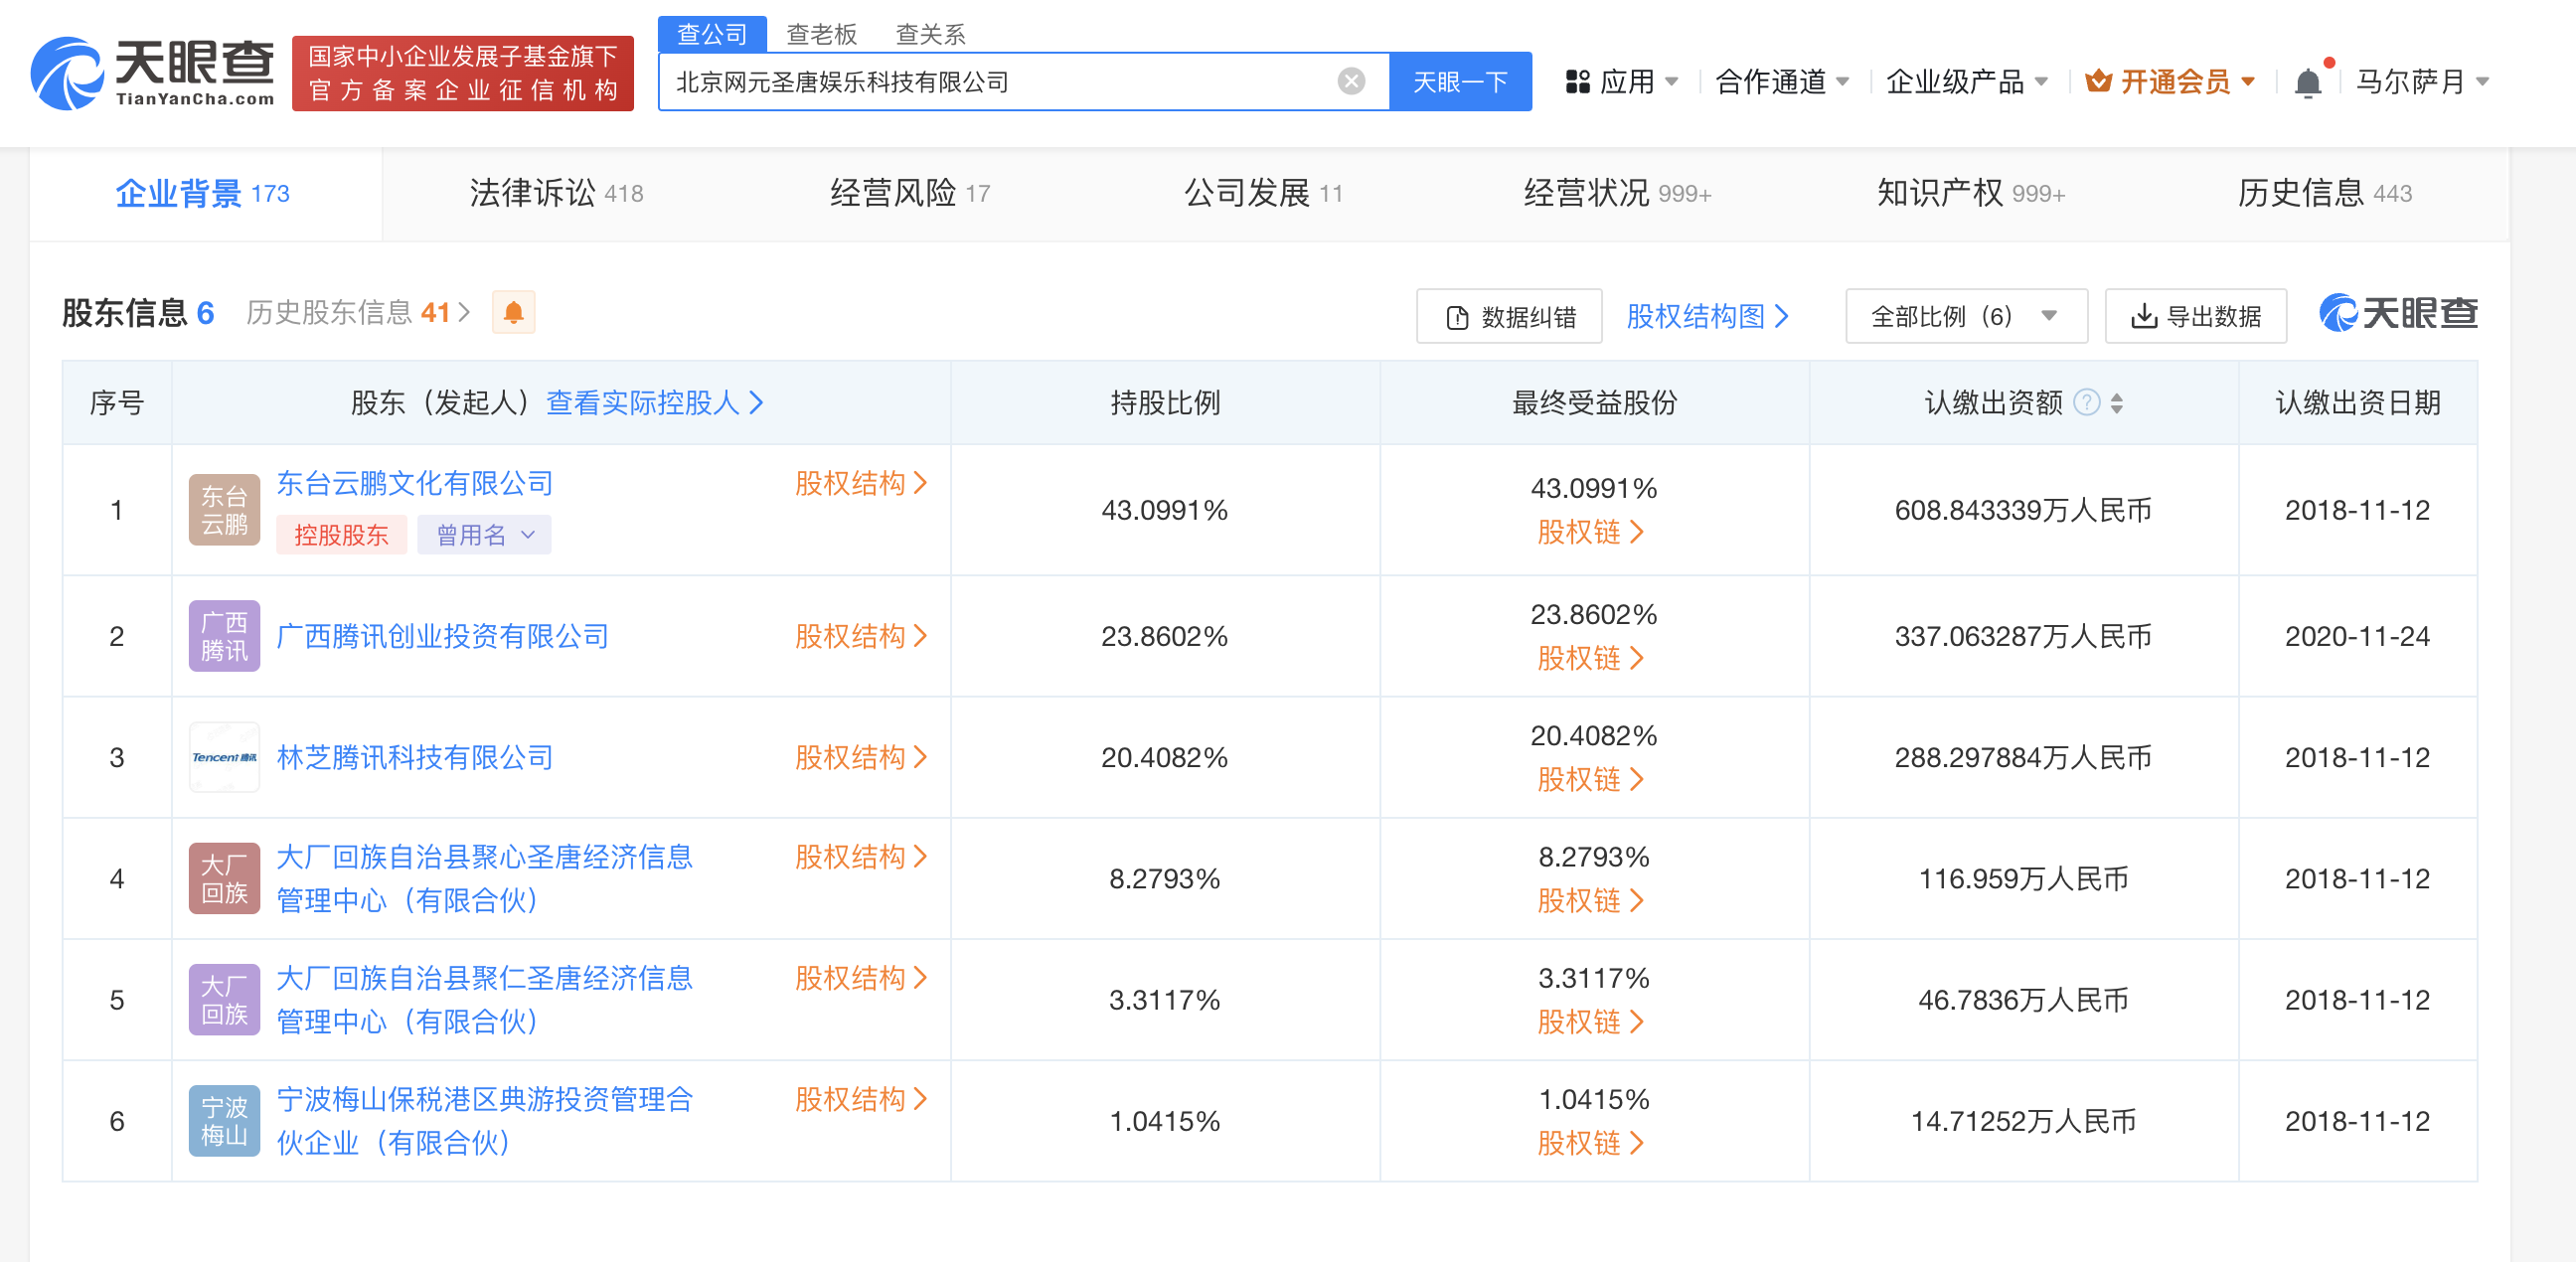Click the orange shareholder alert bell icon
This screenshot has height=1262, width=2576.
pyautogui.click(x=513, y=312)
